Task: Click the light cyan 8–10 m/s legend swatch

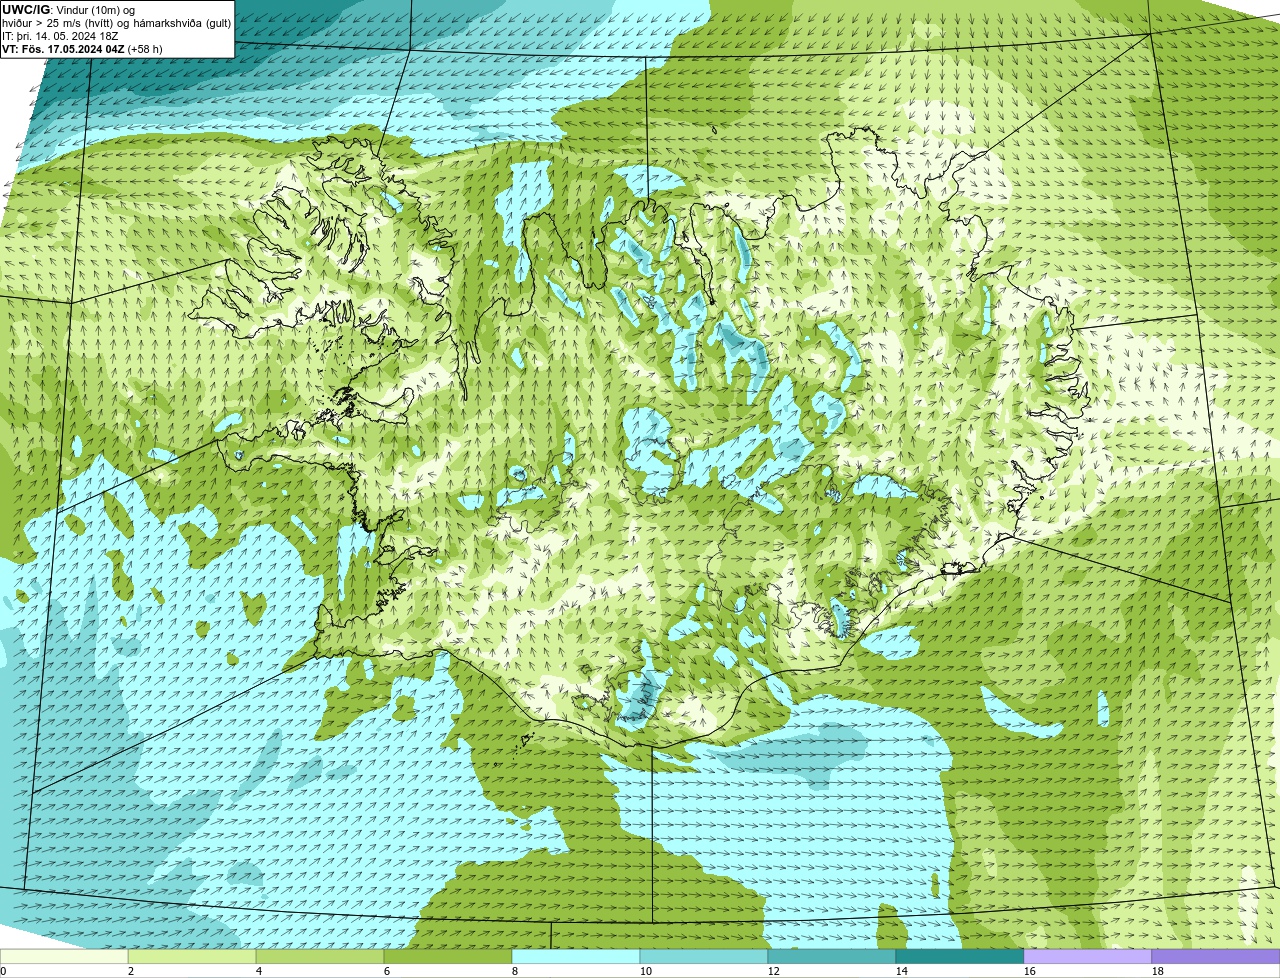Action: (576, 957)
